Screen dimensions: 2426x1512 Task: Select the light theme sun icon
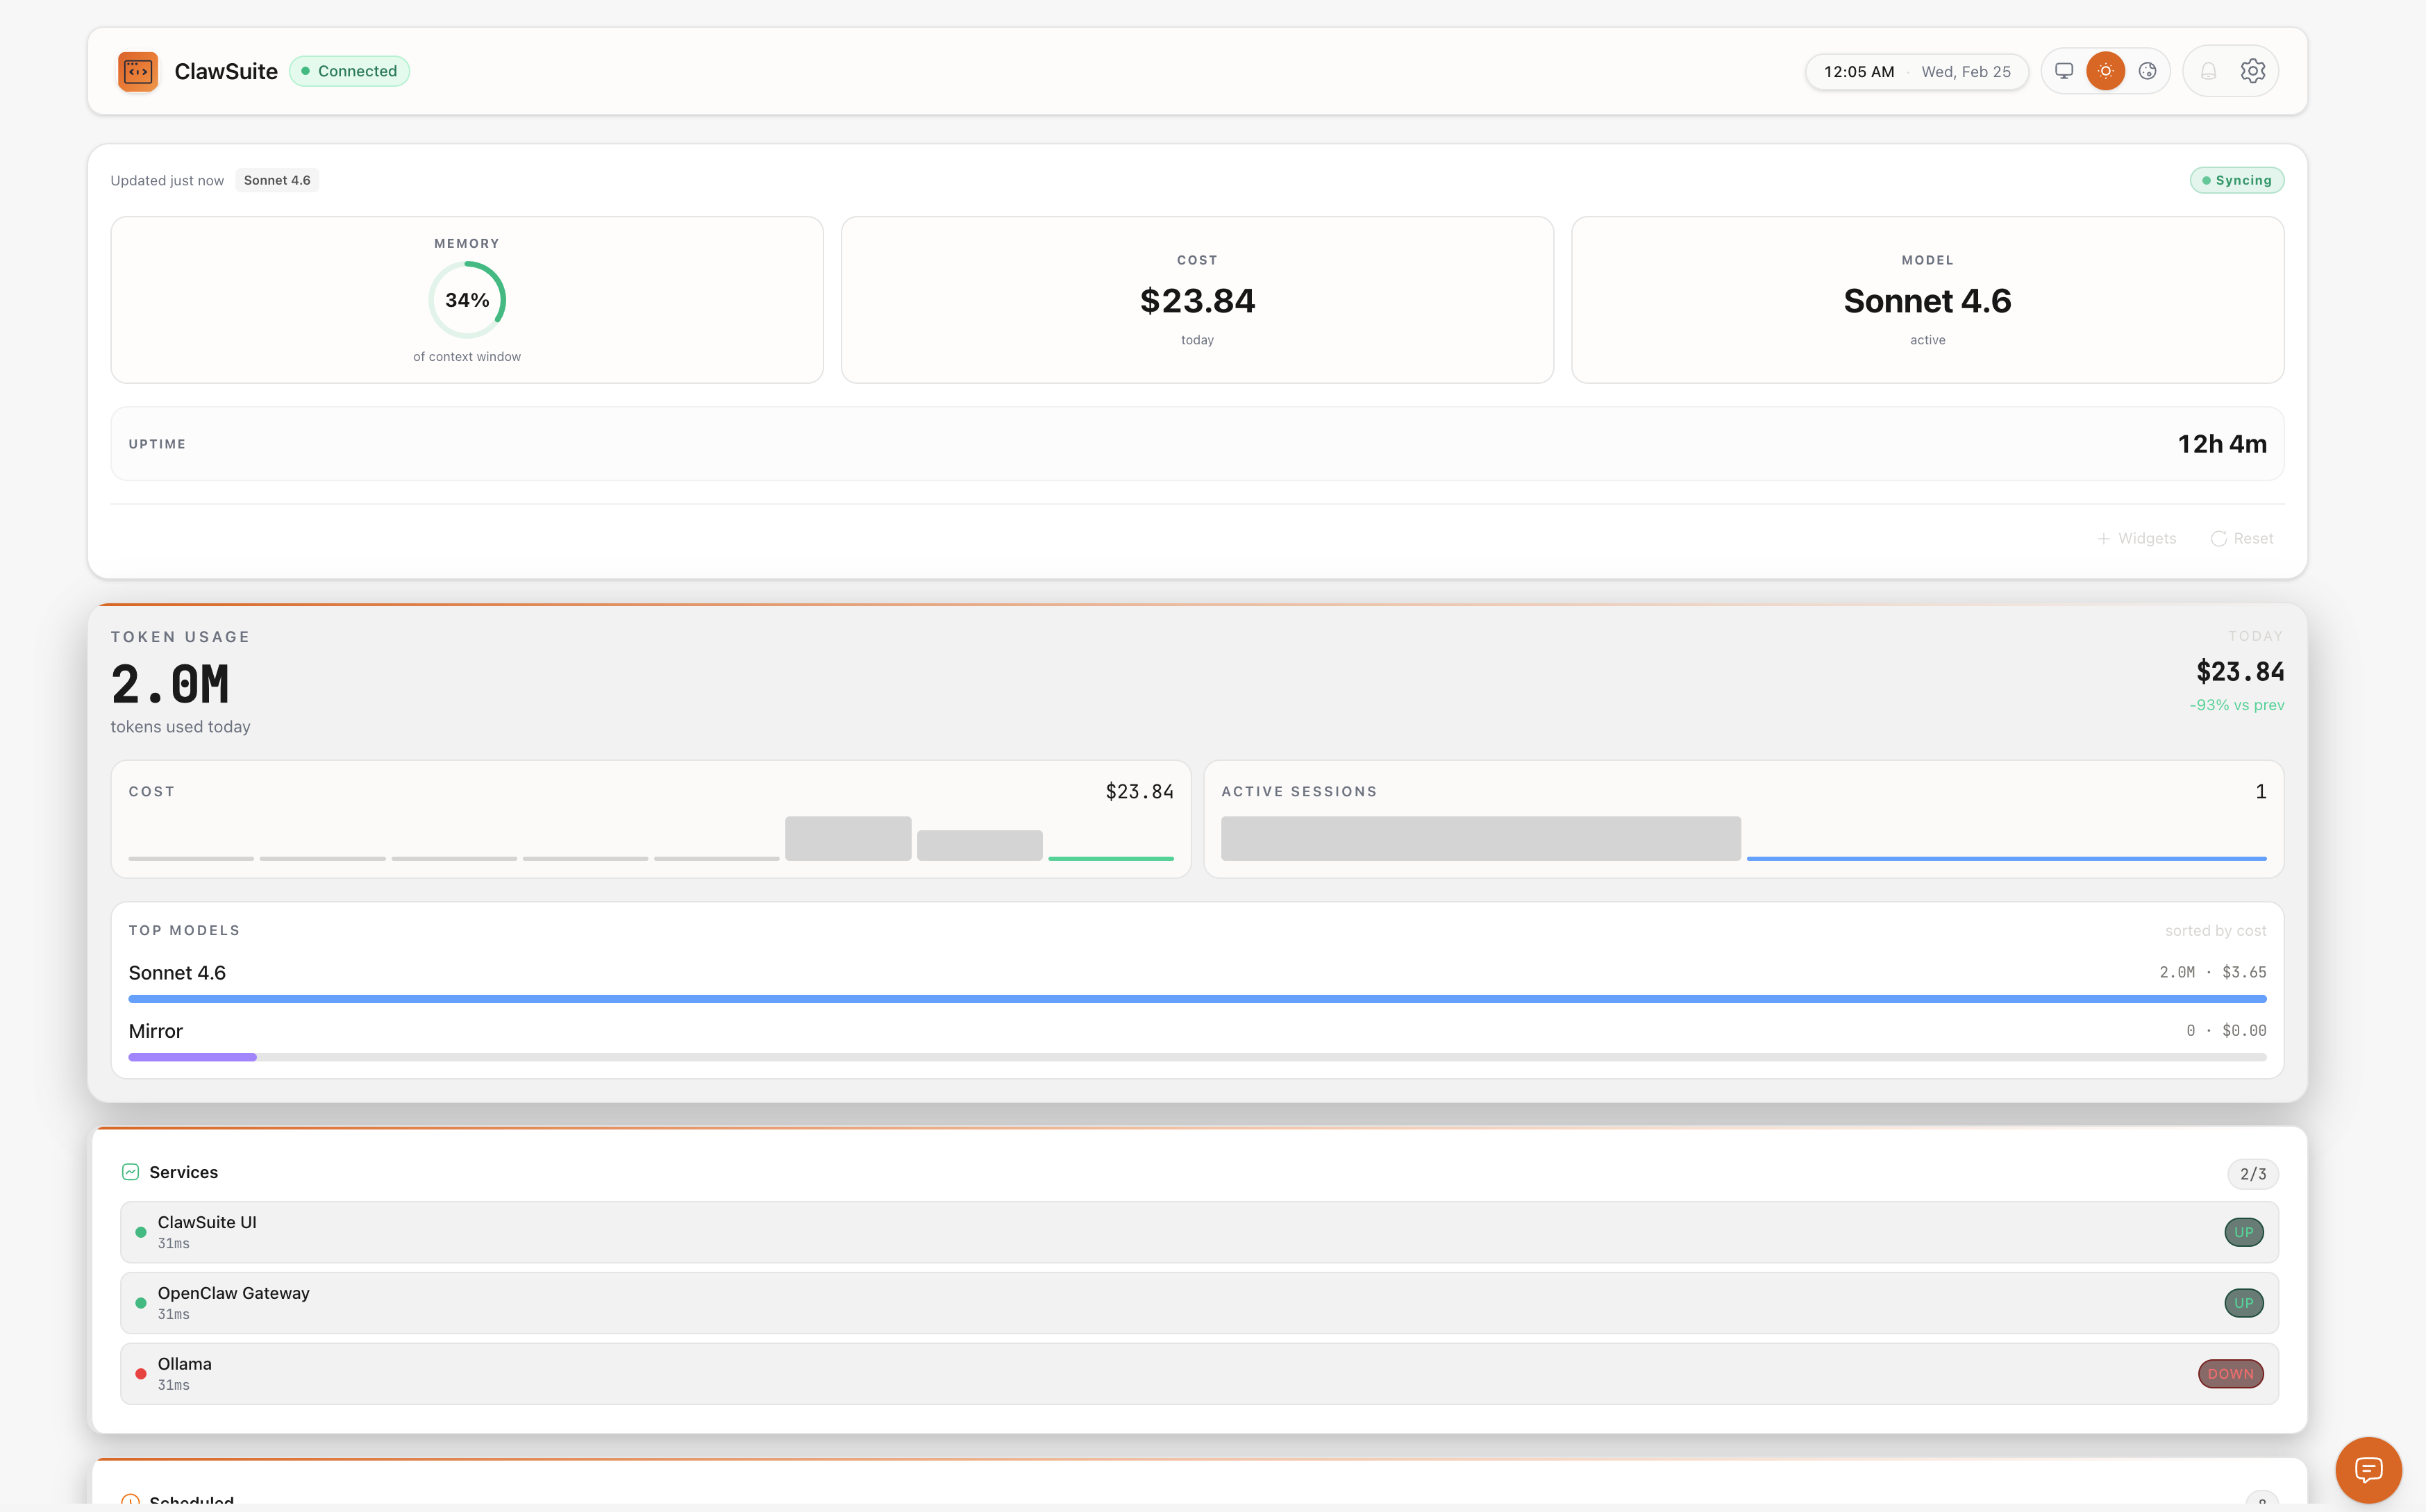click(2105, 71)
